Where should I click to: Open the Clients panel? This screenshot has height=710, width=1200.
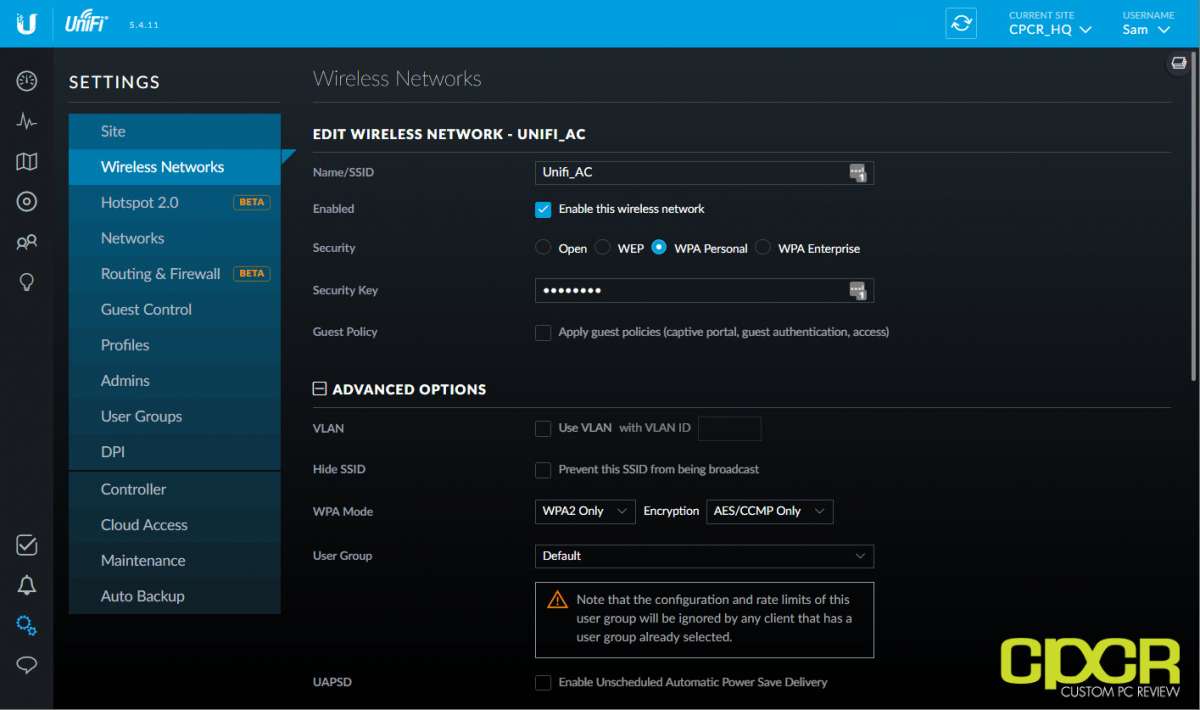point(25,241)
